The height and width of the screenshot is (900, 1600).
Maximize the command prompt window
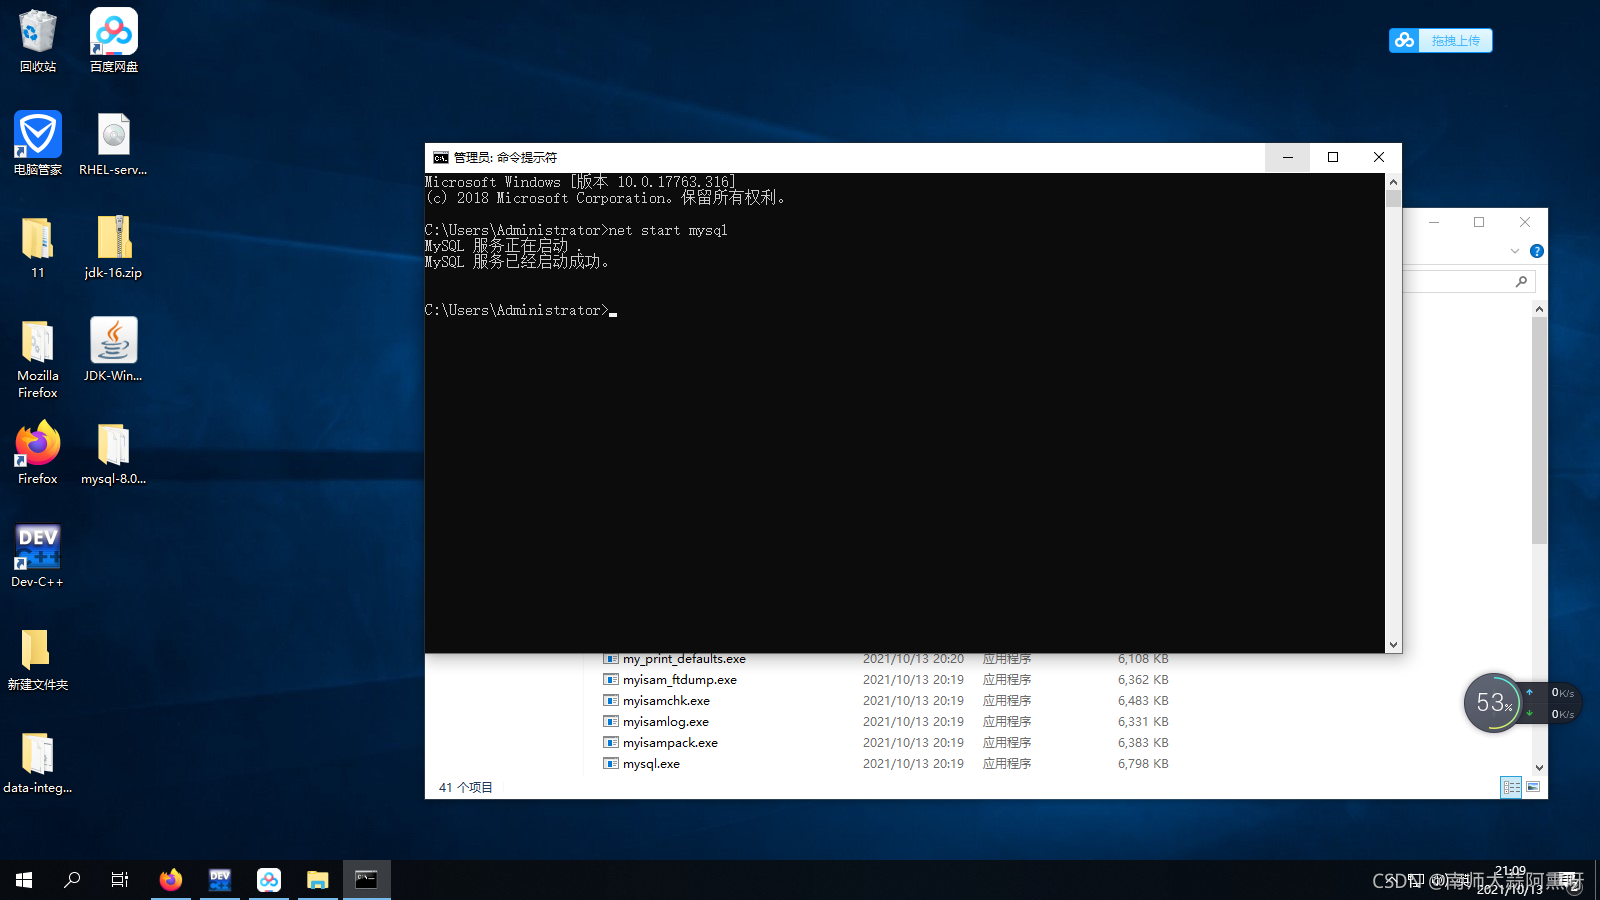coord(1333,157)
